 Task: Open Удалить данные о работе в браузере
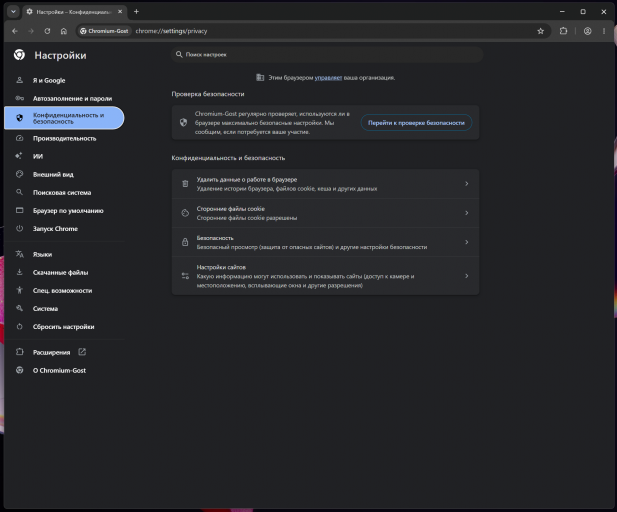(325, 184)
